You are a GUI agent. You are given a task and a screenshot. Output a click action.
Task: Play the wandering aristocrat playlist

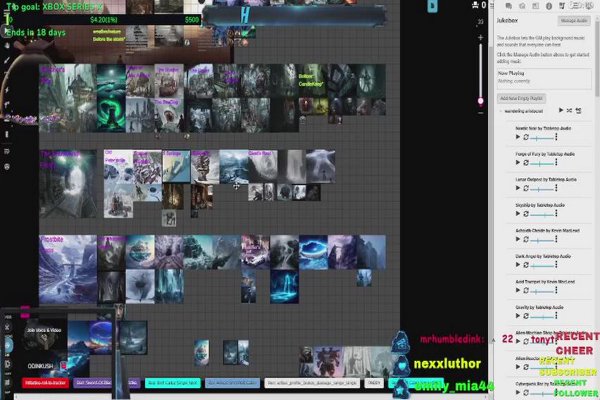click(x=561, y=111)
